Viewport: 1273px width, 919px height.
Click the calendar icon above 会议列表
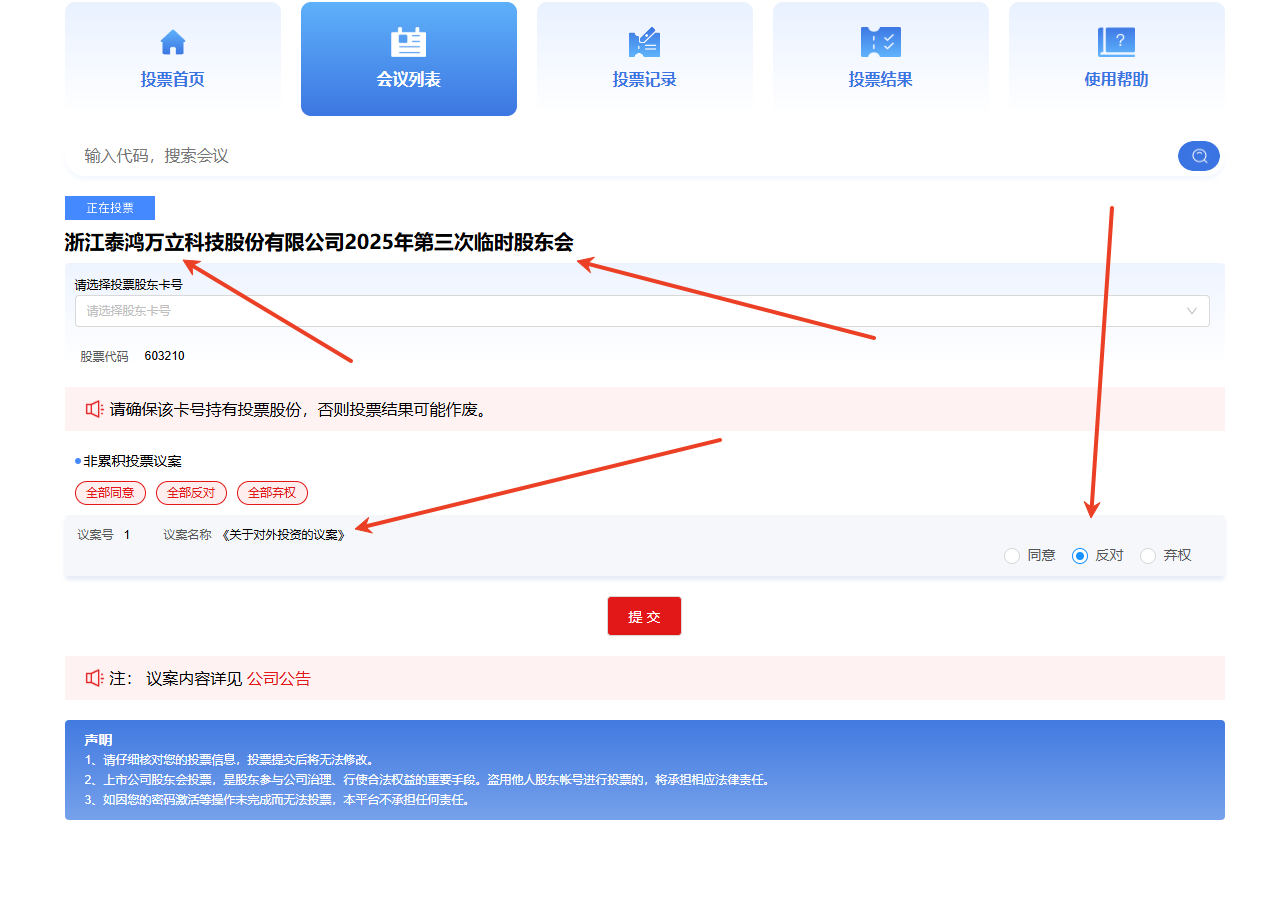tap(408, 42)
